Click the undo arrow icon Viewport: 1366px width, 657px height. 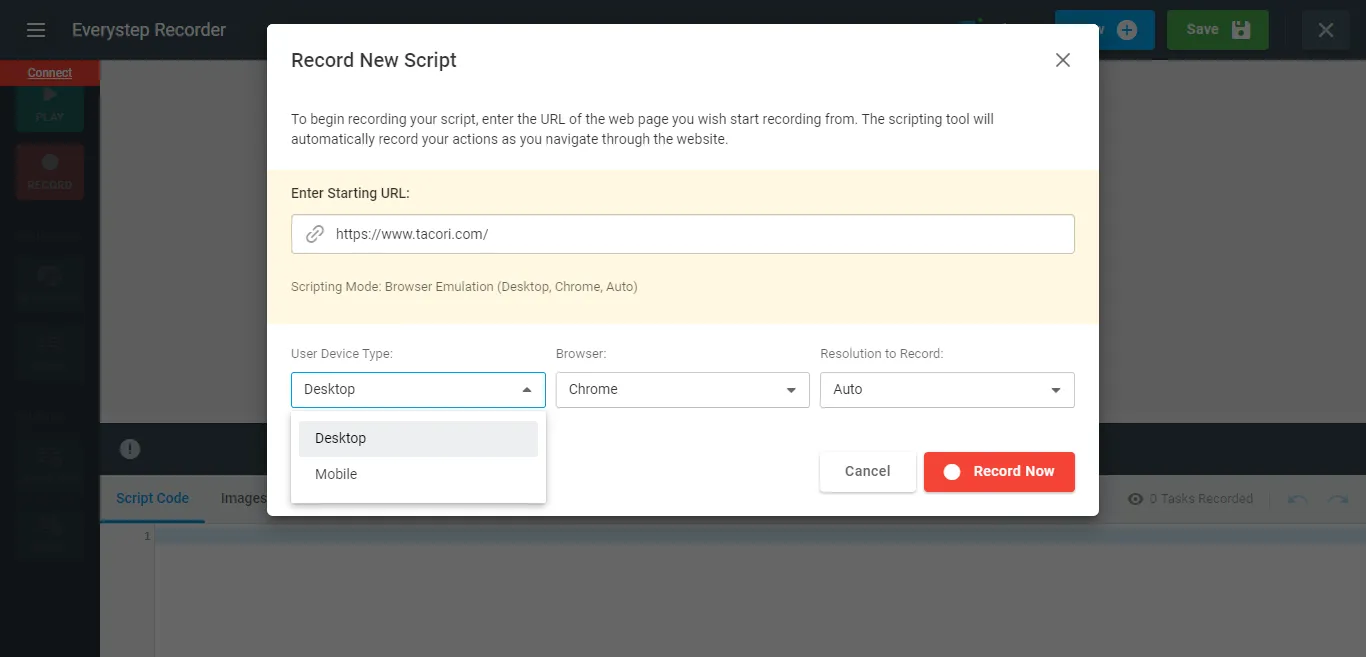[x=1297, y=499]
